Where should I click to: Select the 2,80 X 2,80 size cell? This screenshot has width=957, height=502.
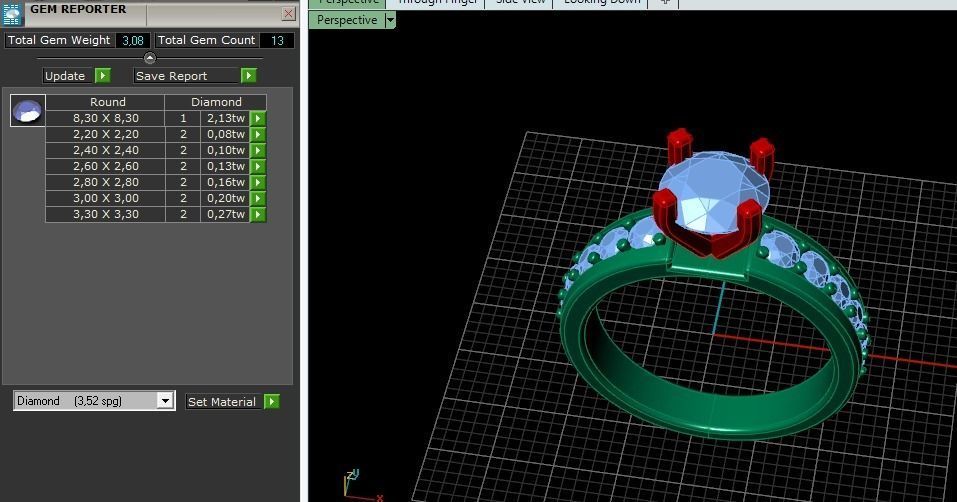pos(106,182)
